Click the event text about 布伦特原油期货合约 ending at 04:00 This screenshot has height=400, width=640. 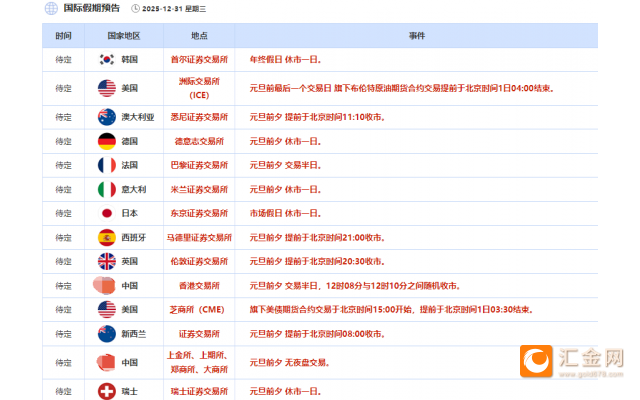point(402,88)
